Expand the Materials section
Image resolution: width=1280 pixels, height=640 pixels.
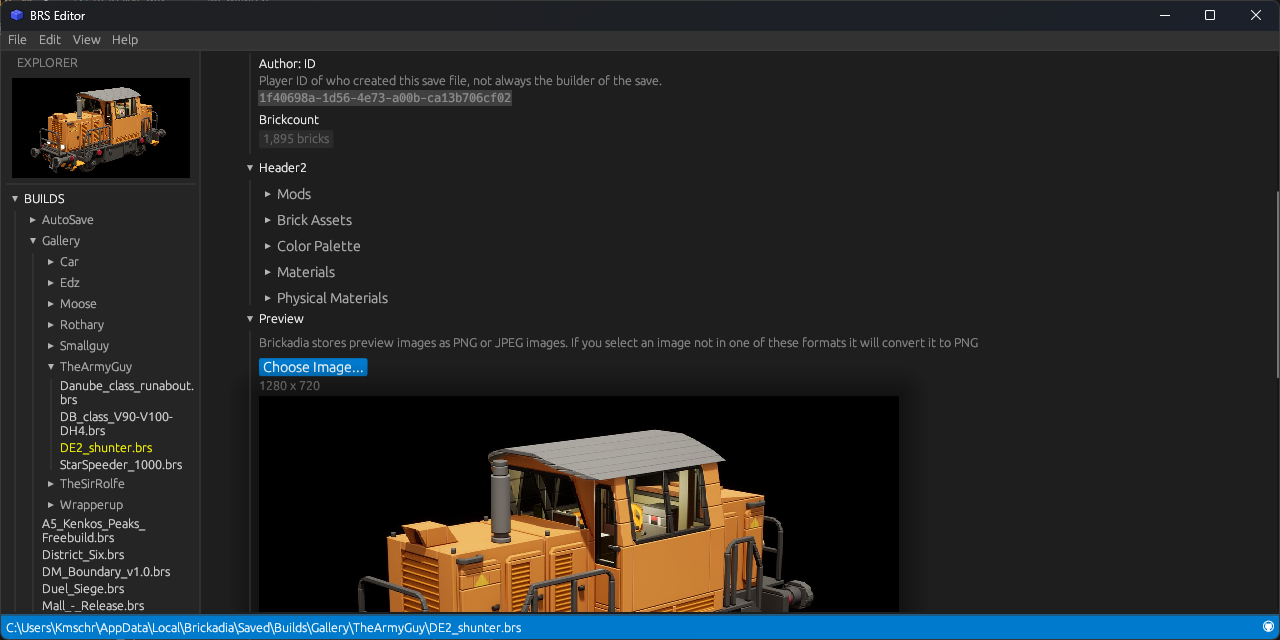pos(267,272)
